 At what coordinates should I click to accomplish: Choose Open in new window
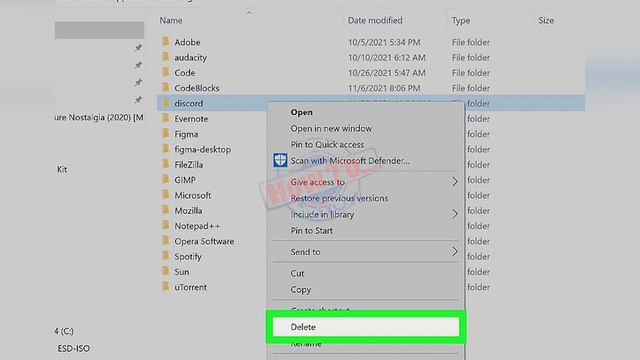(x=331, y=129)
